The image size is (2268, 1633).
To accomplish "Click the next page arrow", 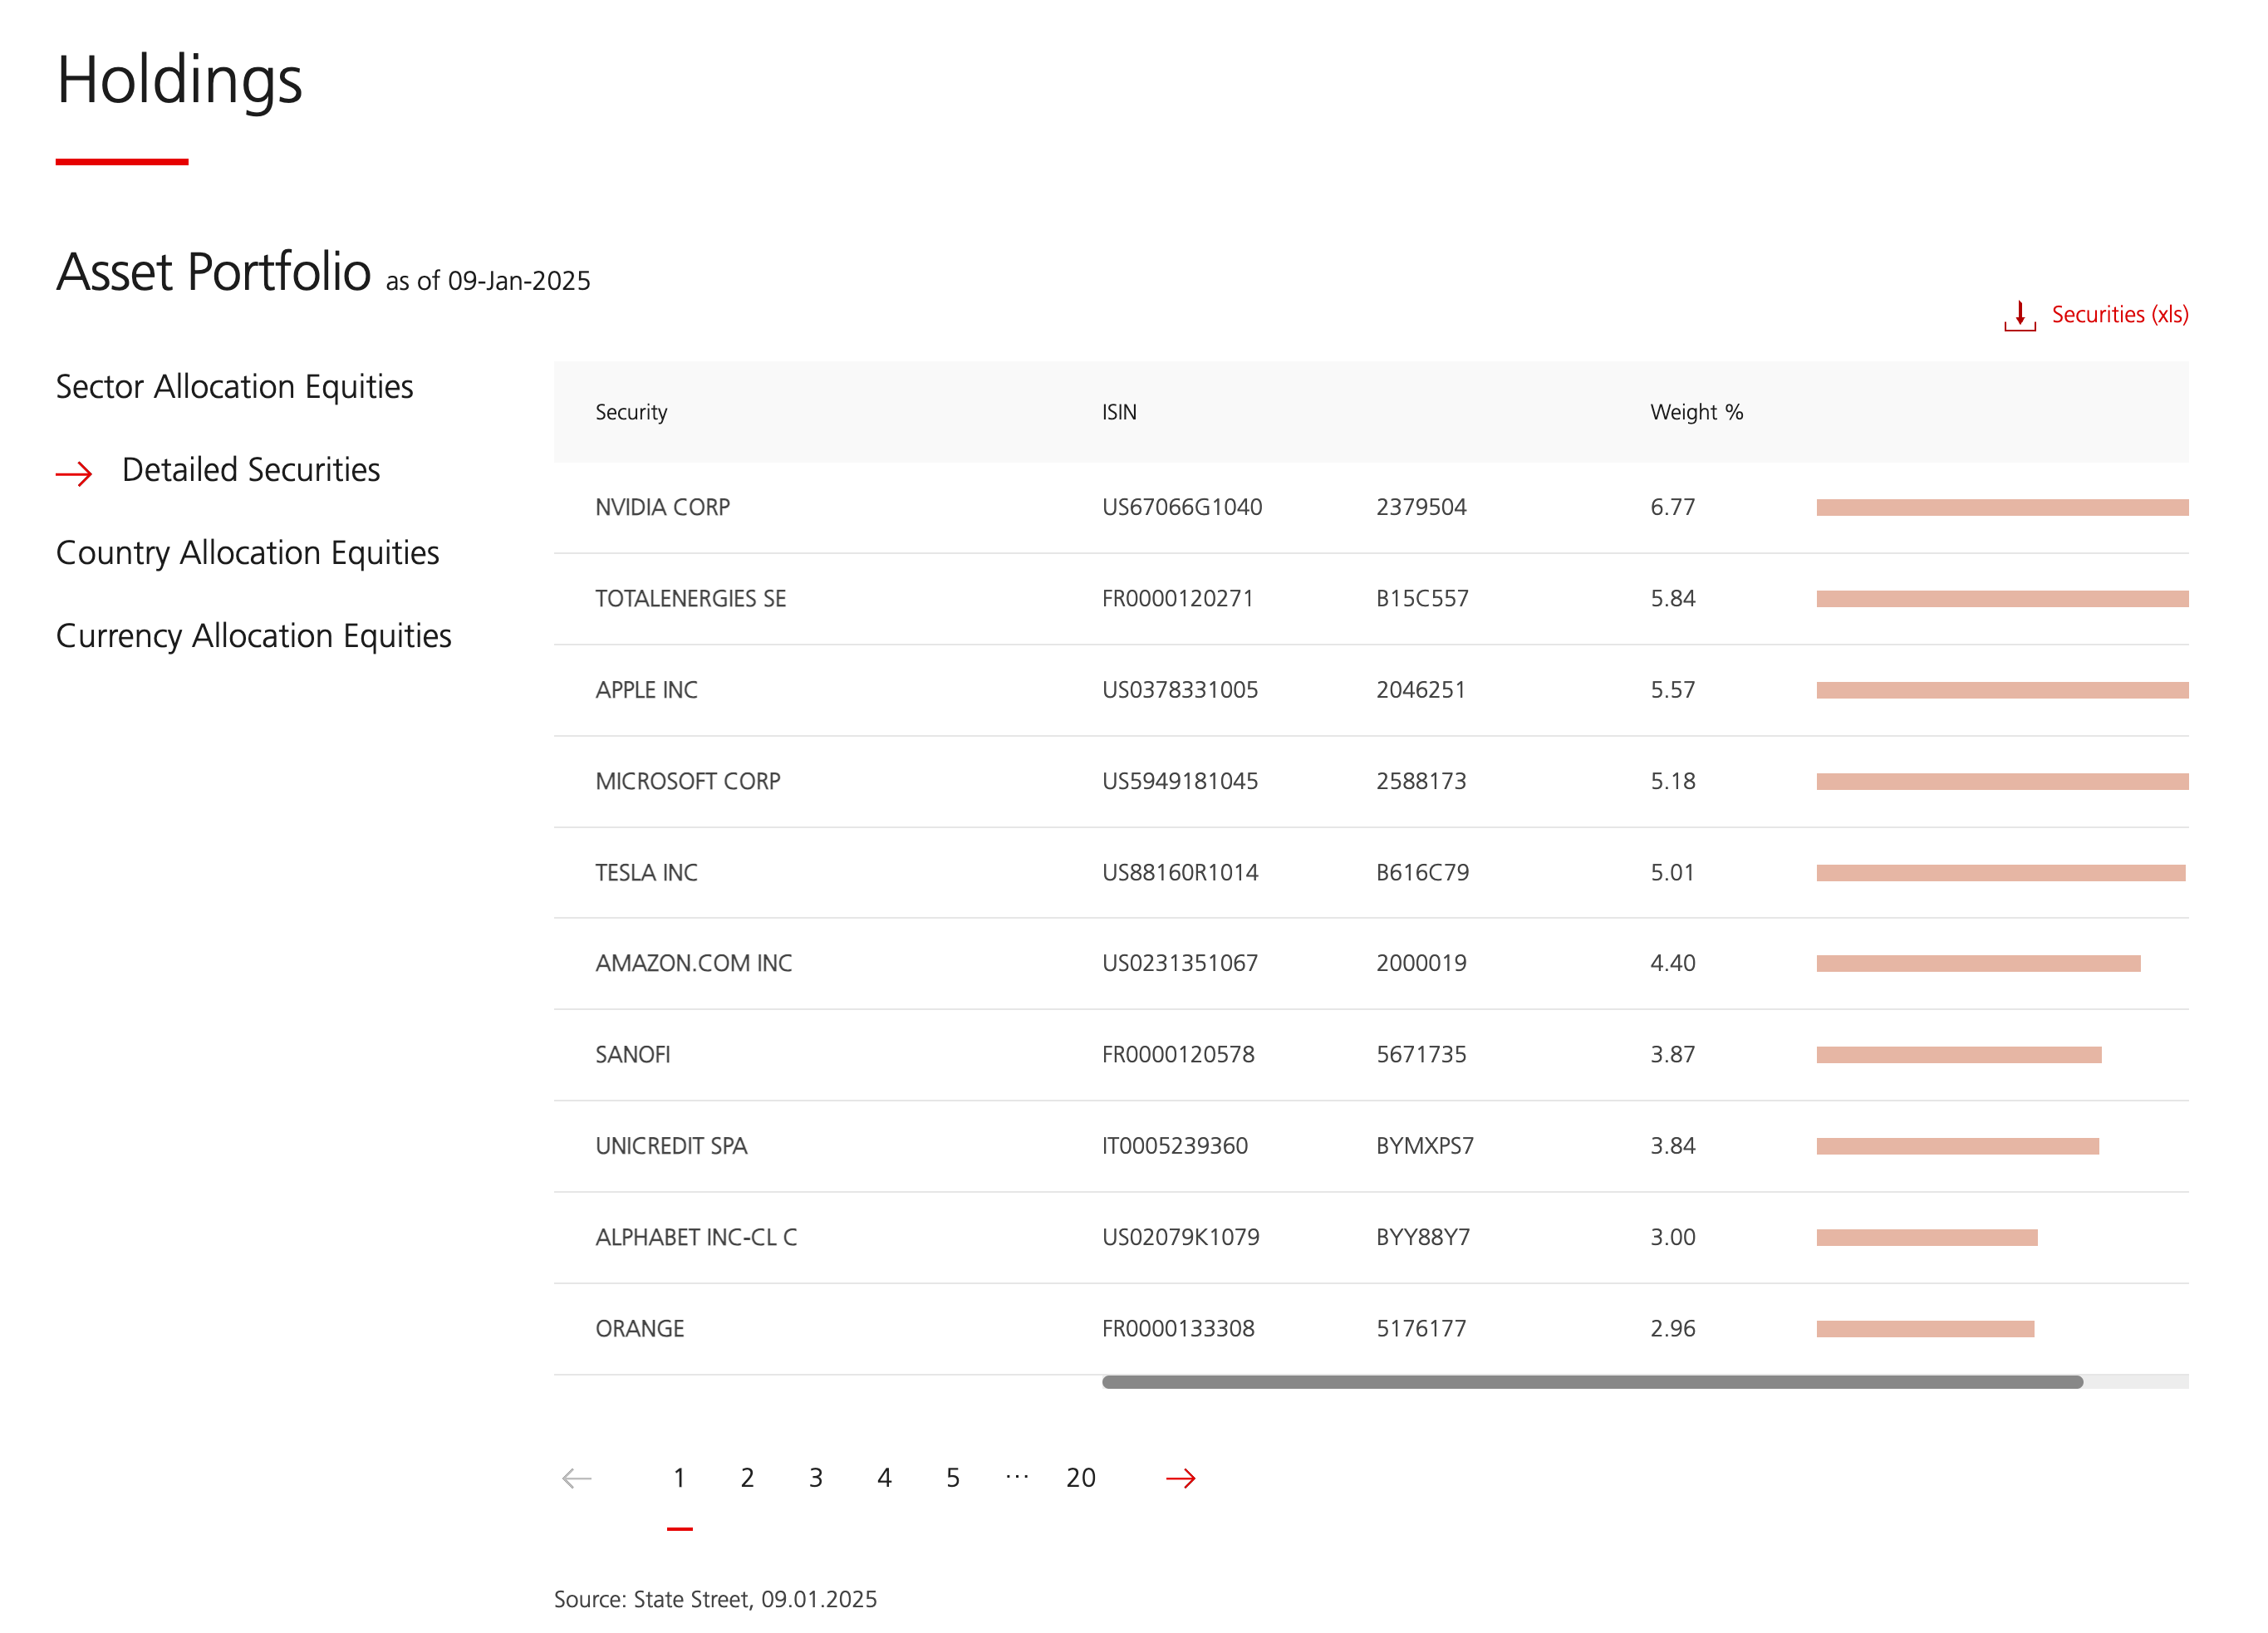I will [1180, 1478].
